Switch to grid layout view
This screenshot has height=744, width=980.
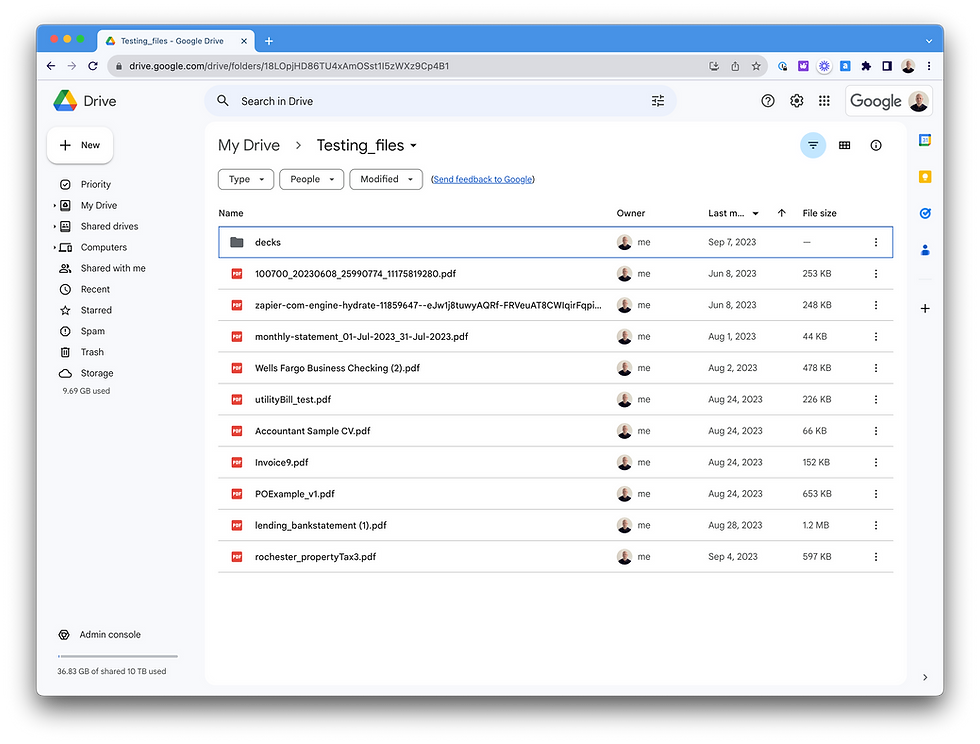[844, 145]
